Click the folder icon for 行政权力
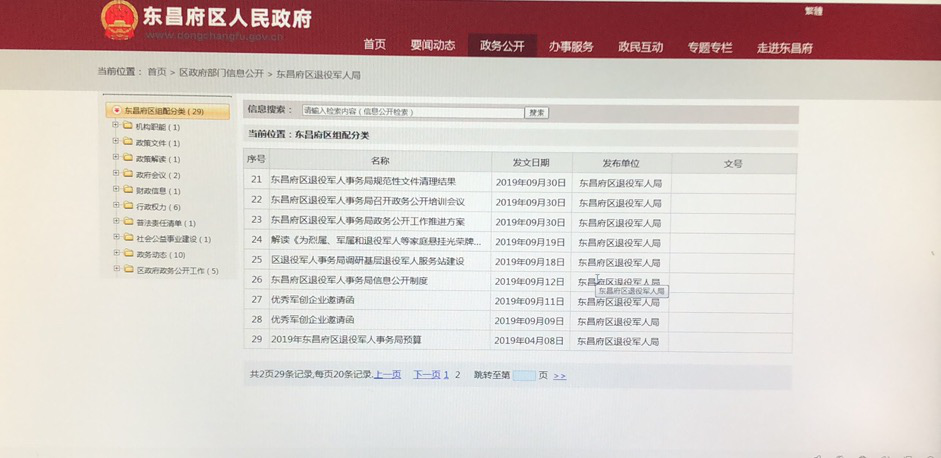This screenshot has height=458, width=941. pyautogui.click(x=128, y=207)
